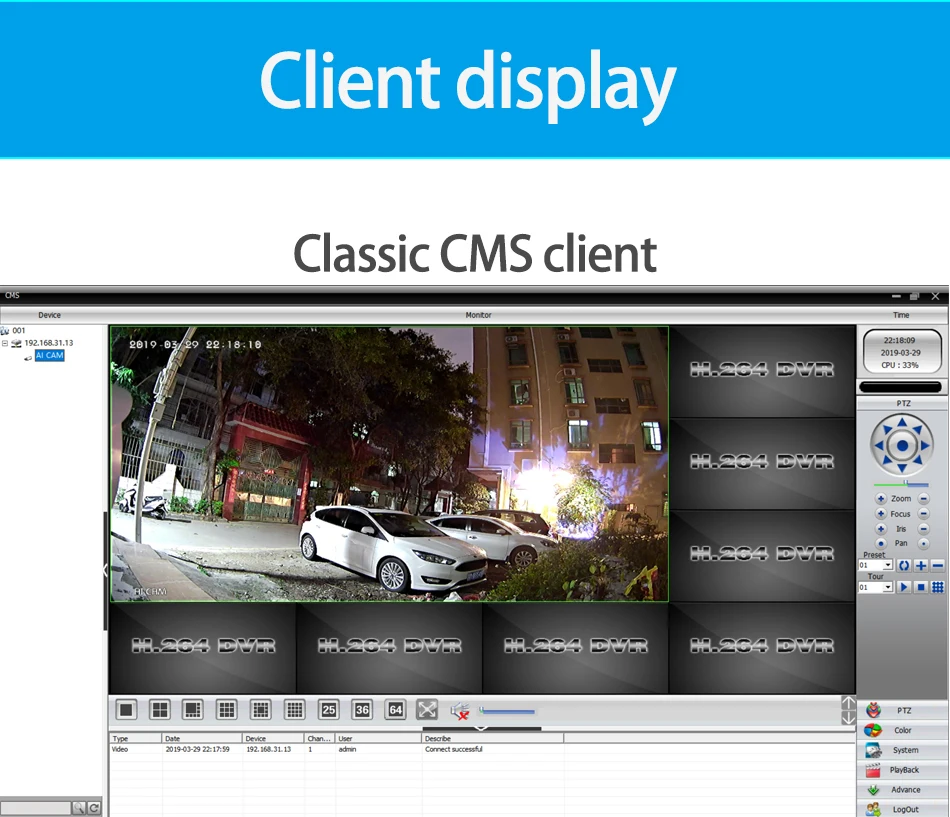Screen dimensions: 950x817
Task: Switch to 4-view grid layout
Action: click(160, 709)
